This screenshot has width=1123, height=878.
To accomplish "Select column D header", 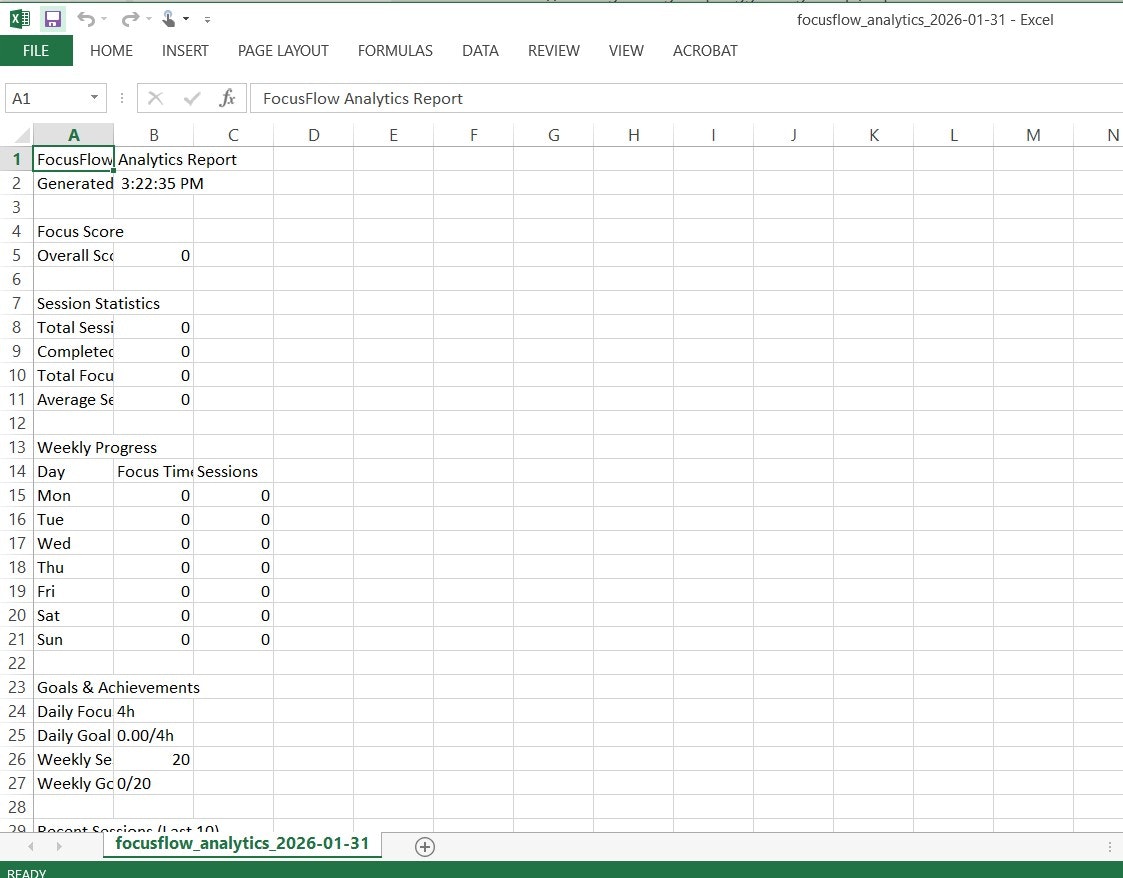I will pos(314,135).
